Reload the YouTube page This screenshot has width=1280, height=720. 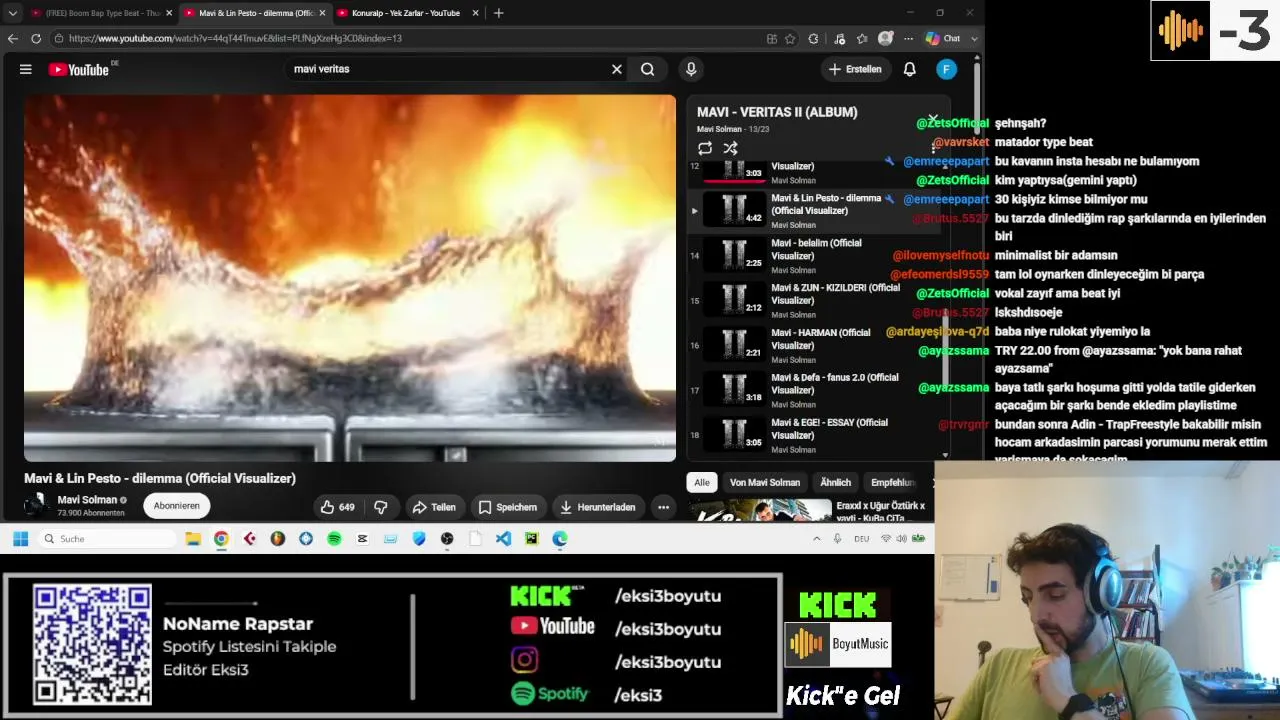point(36,38)
